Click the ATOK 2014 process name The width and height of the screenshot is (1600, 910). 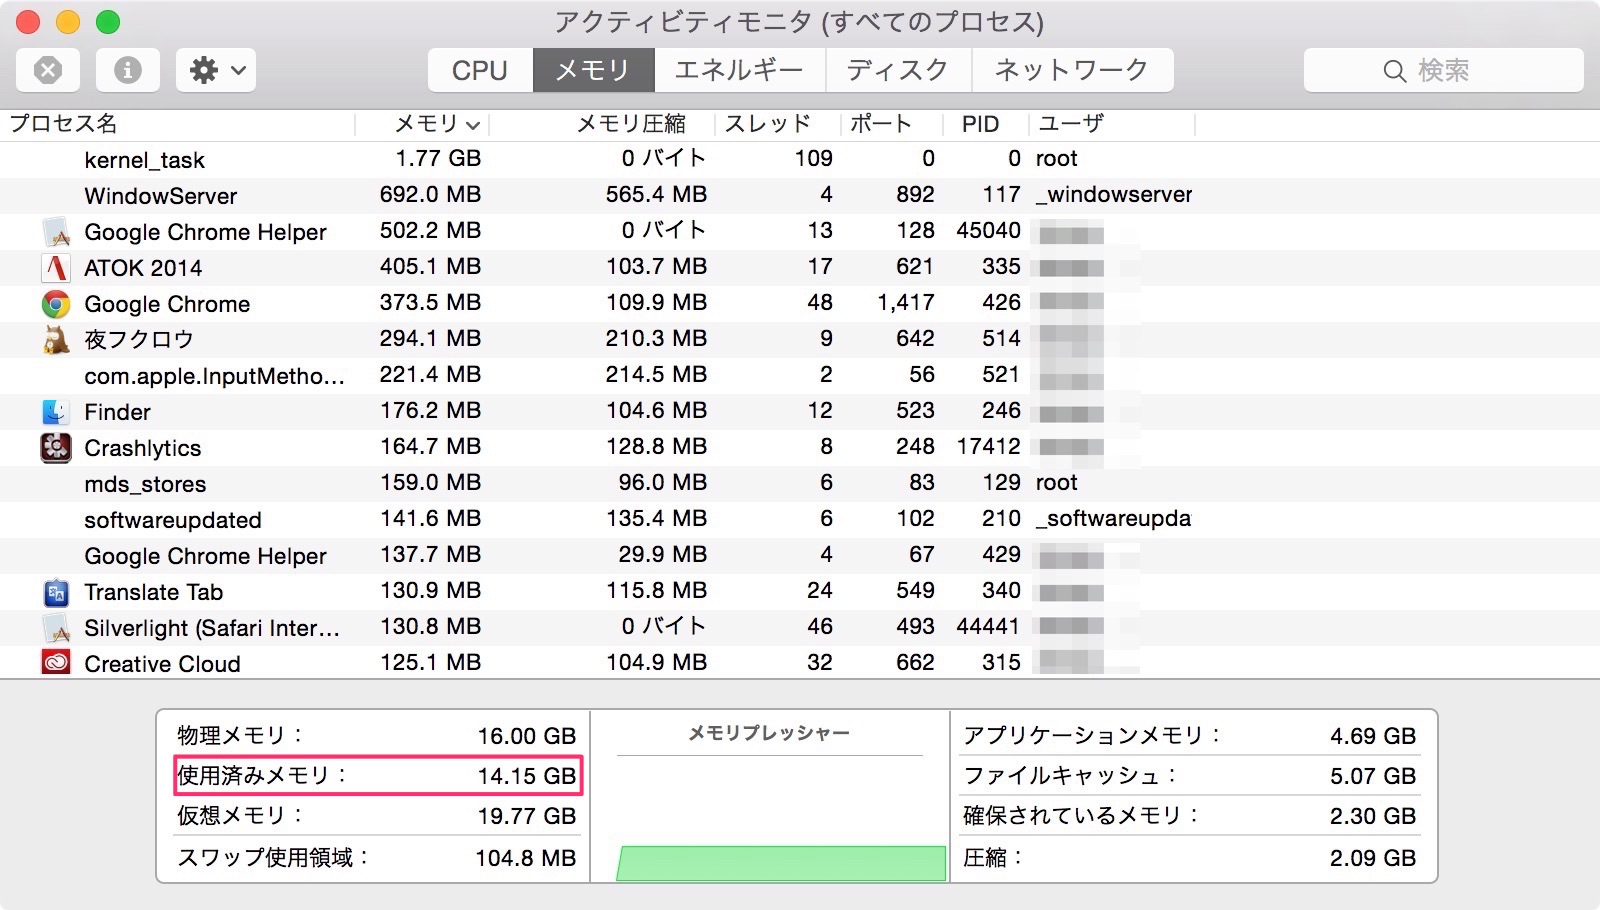click(143, 268)
